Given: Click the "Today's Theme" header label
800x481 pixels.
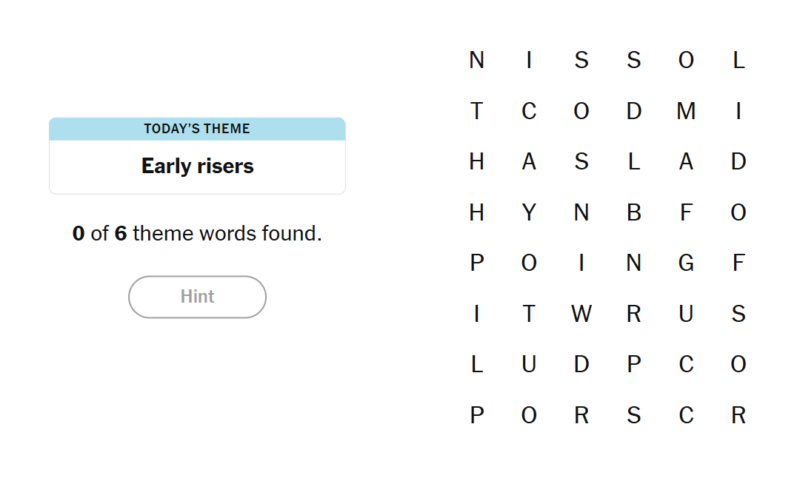Looking at the screenshot, I should tap(197, 129).
